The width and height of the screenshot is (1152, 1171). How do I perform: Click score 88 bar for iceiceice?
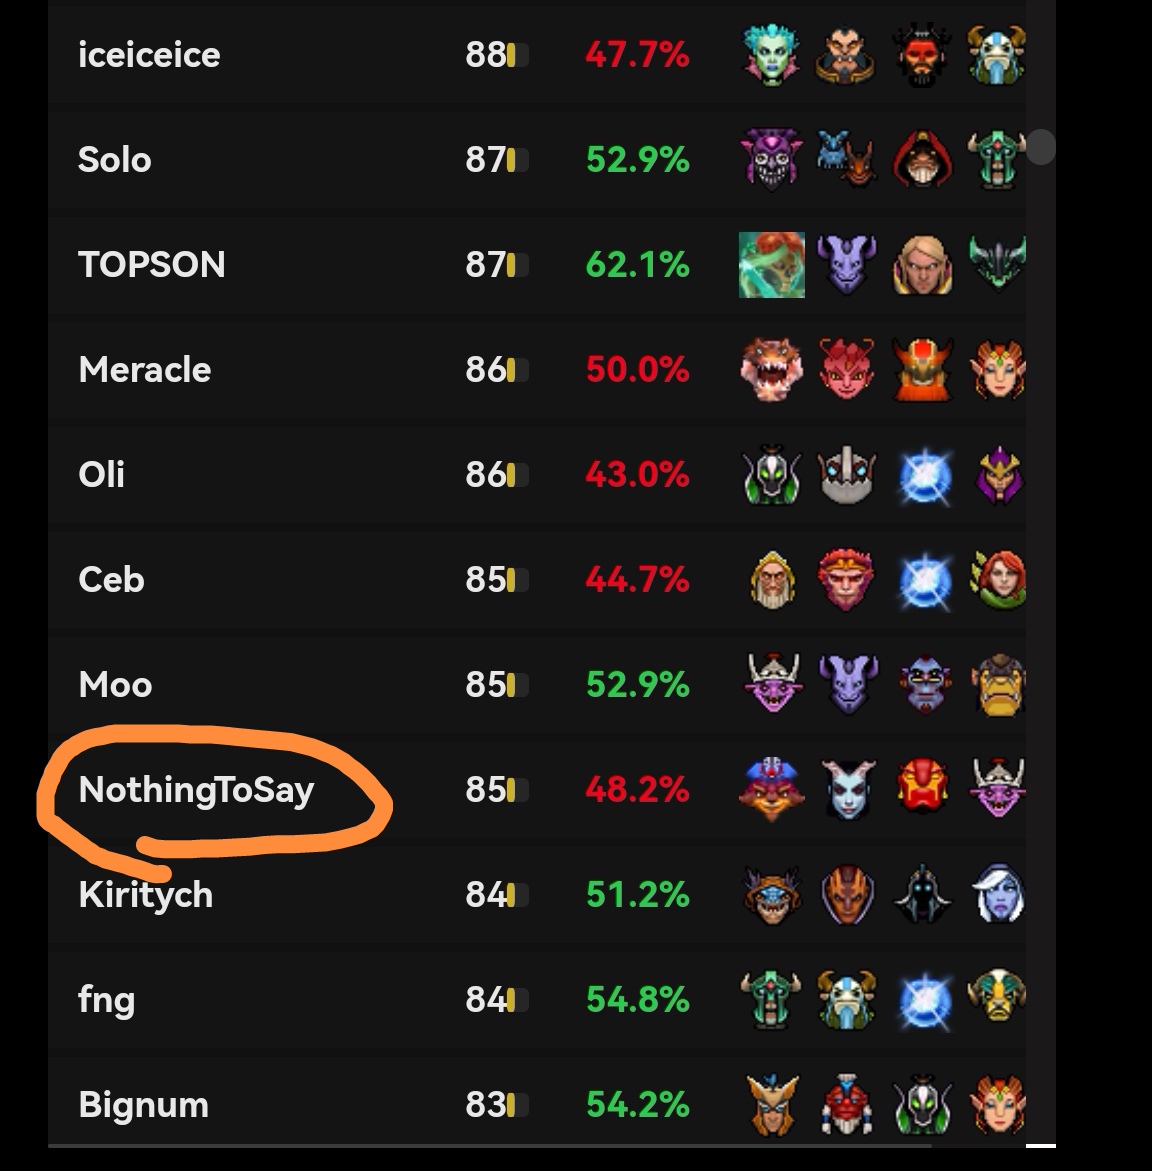point(496,55)
